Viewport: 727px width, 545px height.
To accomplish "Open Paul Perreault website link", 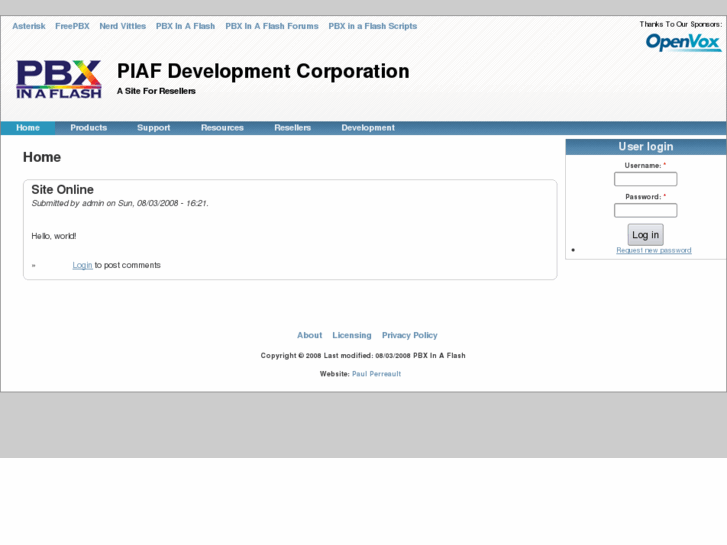I will click(x=376, y=374).
